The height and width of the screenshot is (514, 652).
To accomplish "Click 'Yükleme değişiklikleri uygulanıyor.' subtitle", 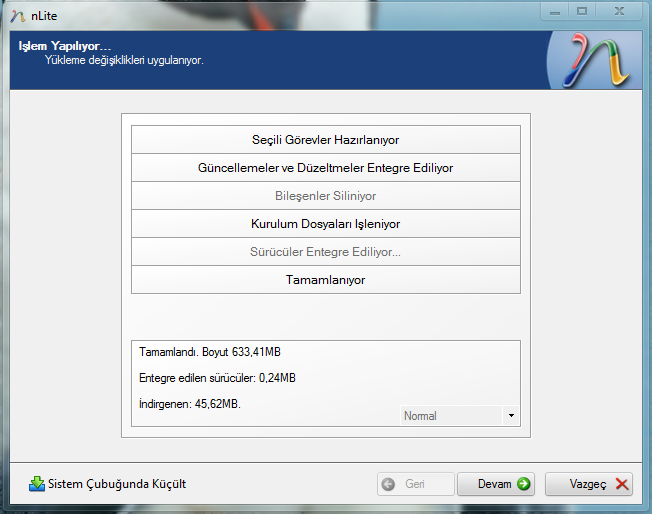I will tap(124, 60).
